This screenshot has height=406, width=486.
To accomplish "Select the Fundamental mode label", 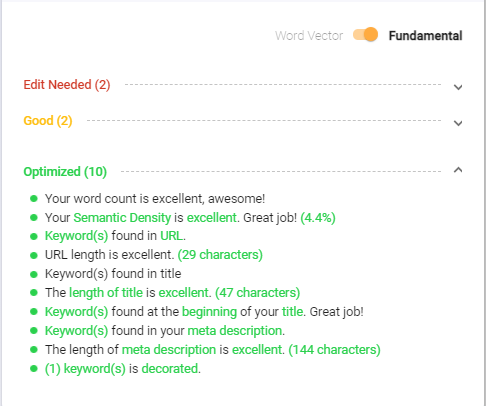I will click(425, 36).
